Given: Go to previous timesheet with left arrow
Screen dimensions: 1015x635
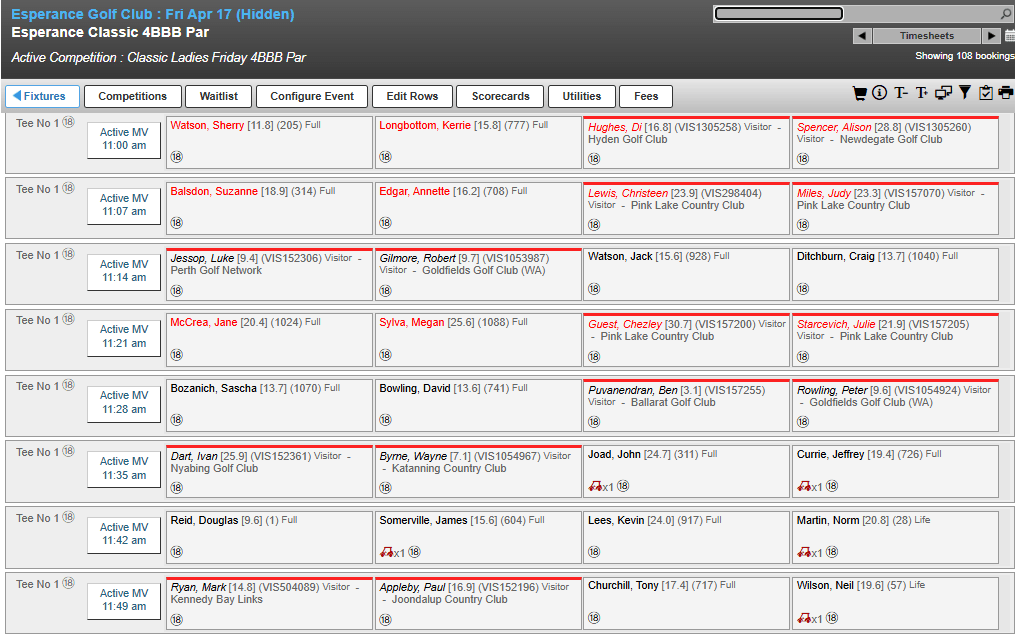Looking at the screenshot, I should click(x=862, y=36).
